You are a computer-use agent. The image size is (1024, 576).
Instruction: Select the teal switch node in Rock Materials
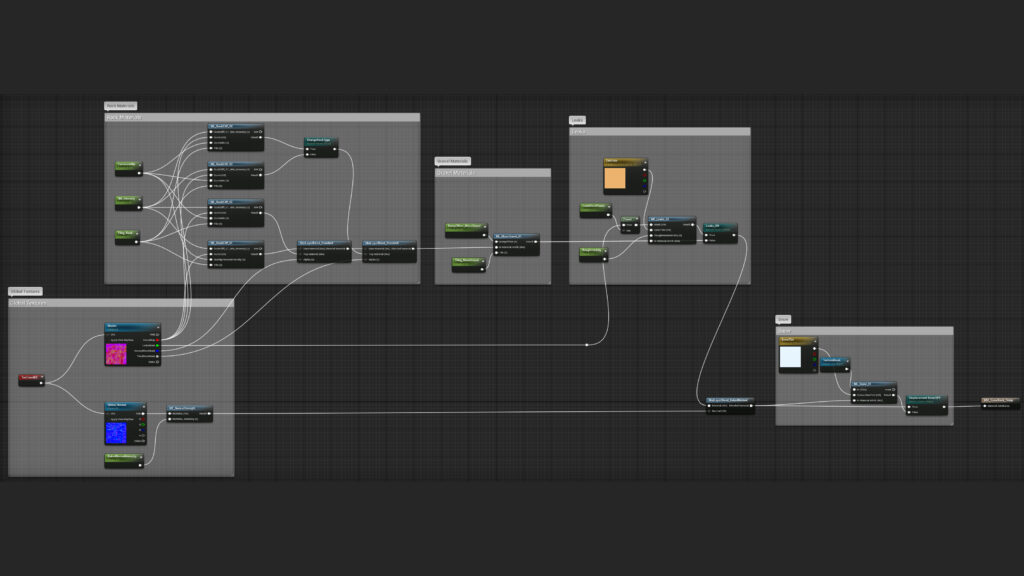pyautogui.click(x=321, y=148)
